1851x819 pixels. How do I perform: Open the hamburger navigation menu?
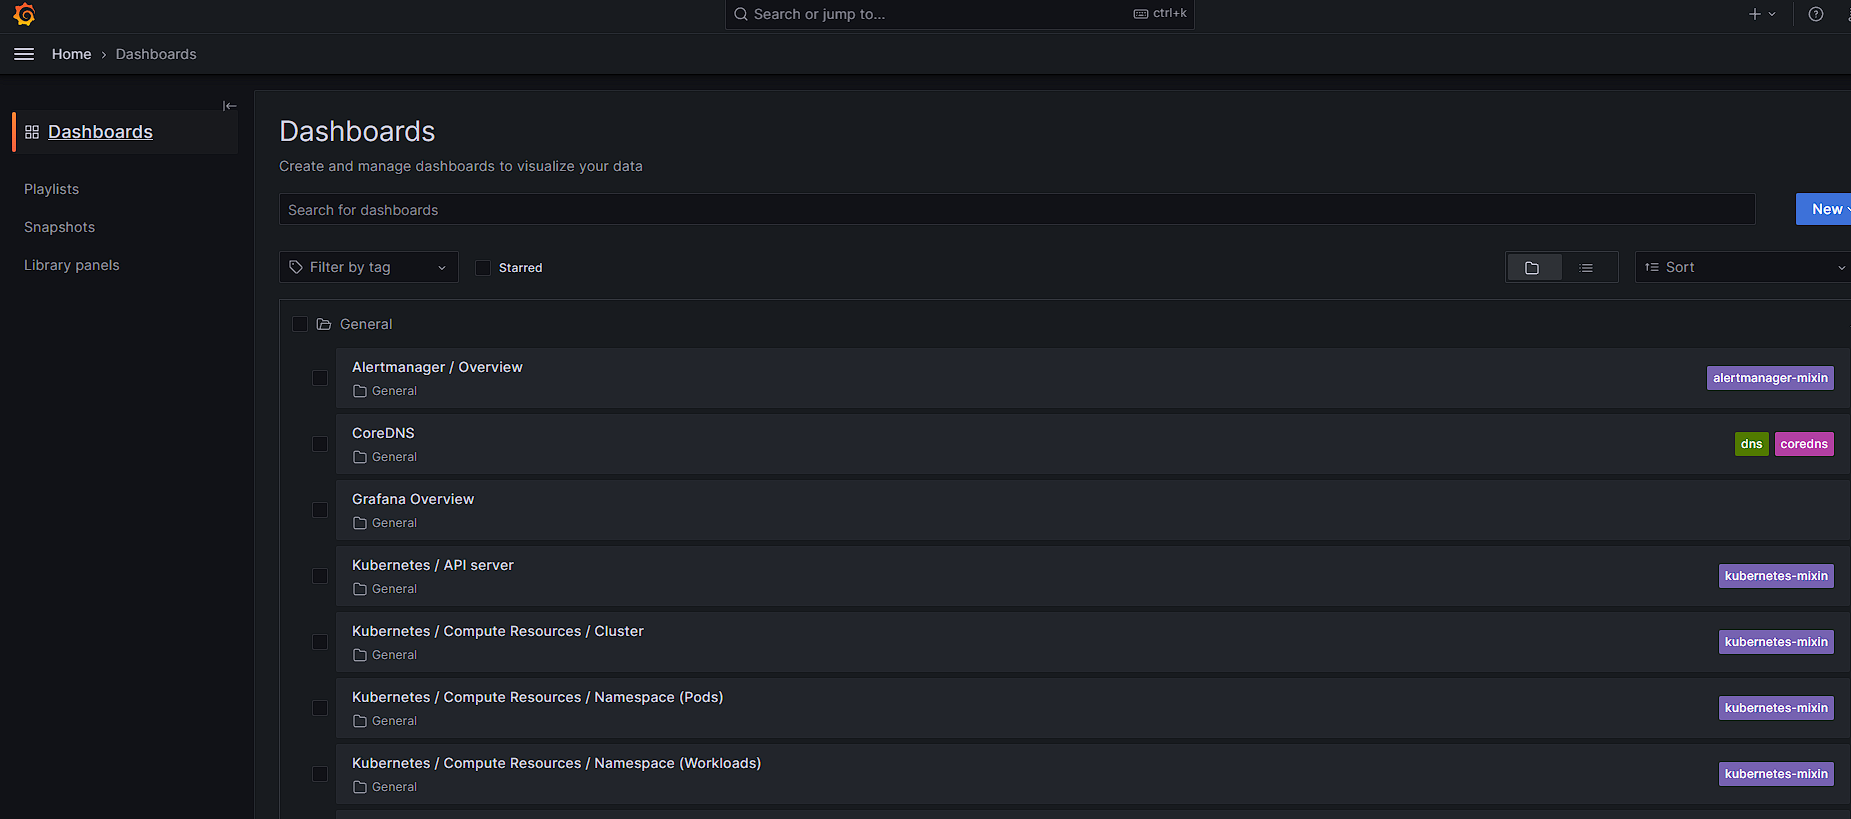click(x=24, y=54)
